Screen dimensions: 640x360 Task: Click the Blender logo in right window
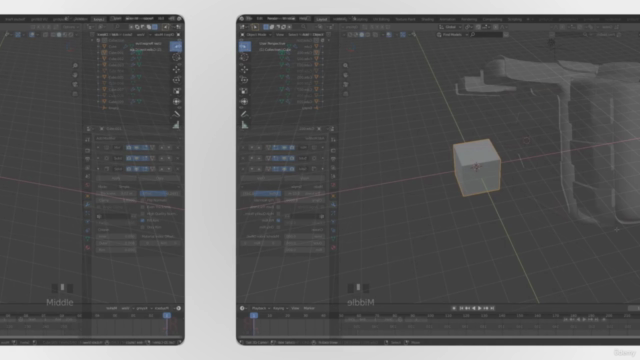tap(242, 19)
